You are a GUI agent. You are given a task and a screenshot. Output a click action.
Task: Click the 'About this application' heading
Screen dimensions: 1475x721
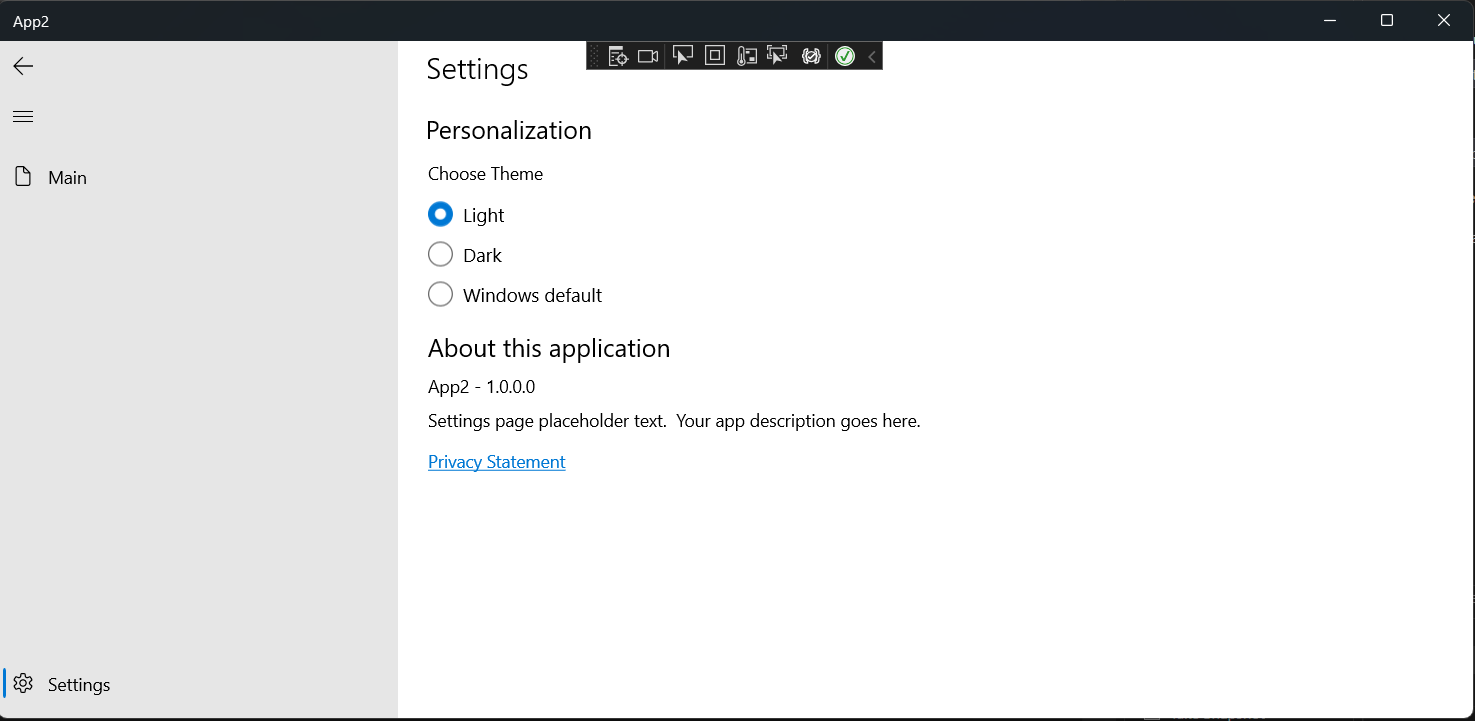[x=549, y=348]
